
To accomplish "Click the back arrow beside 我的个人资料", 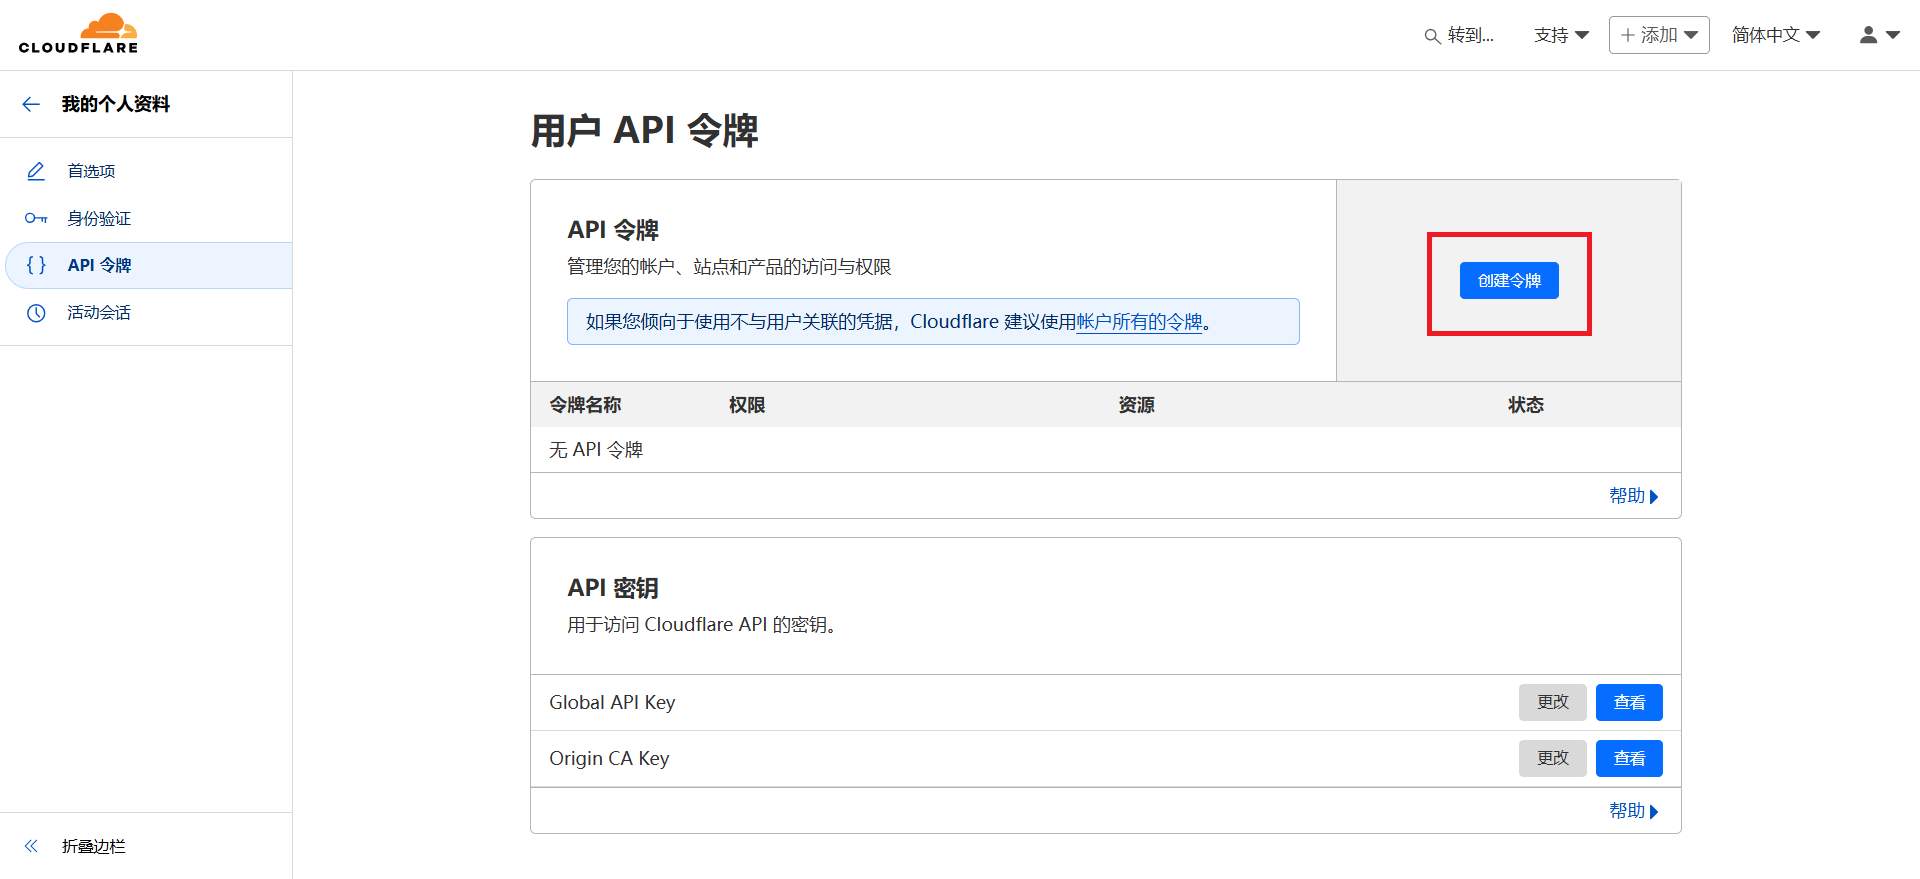I will [x=31, y=104].
